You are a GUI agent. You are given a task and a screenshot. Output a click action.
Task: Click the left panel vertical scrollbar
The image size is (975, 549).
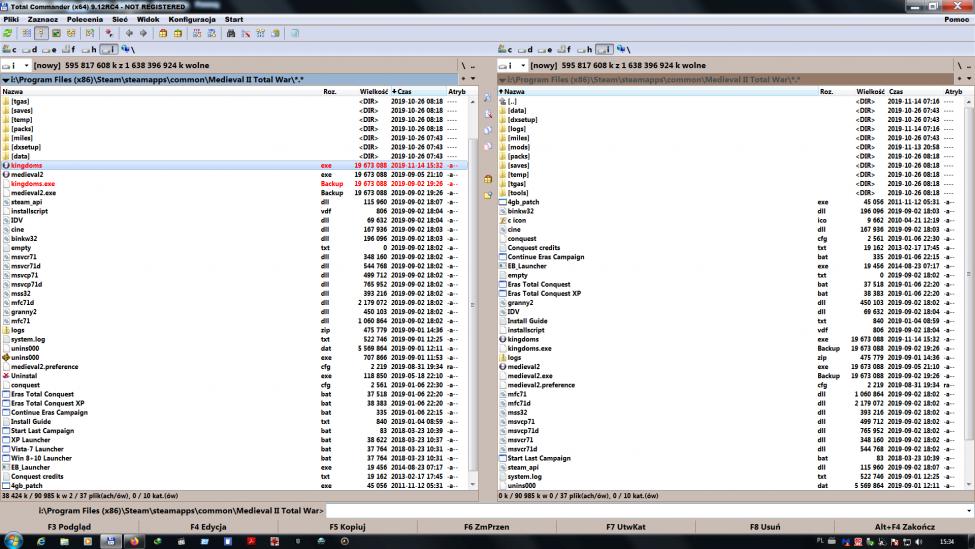pos(474,300)
